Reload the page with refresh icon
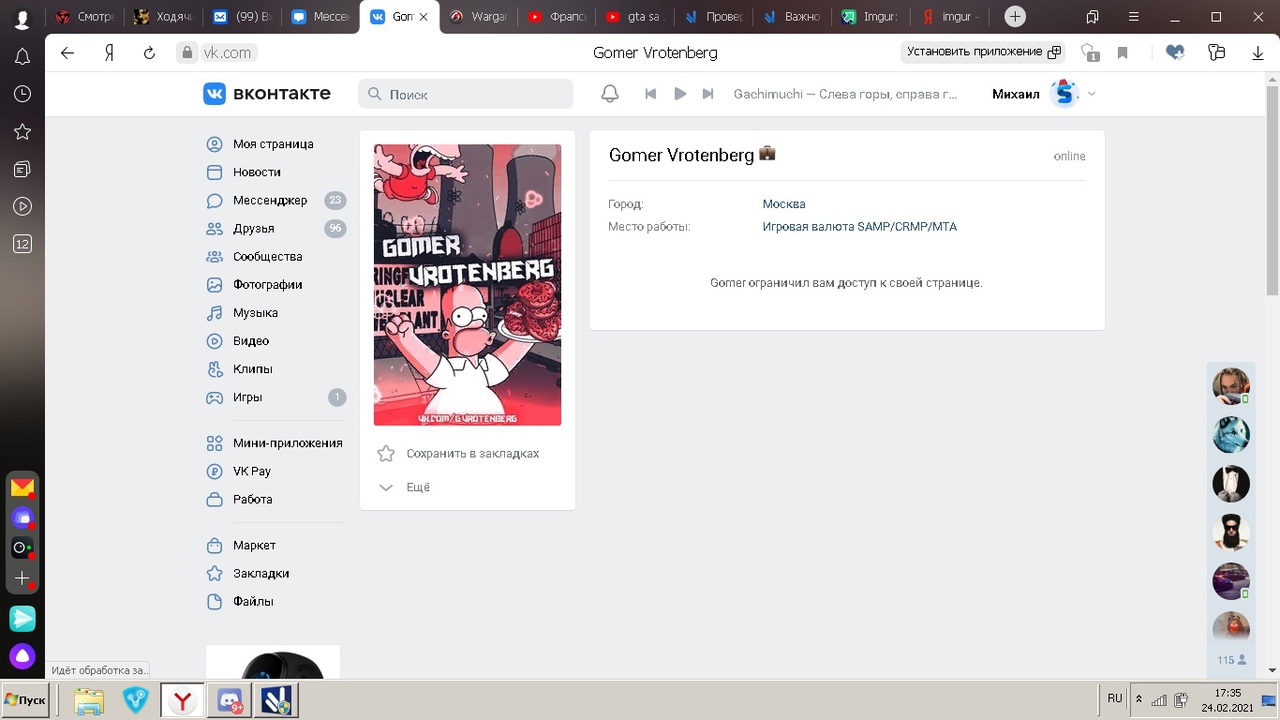1280x720 pixels. point(149,53)
